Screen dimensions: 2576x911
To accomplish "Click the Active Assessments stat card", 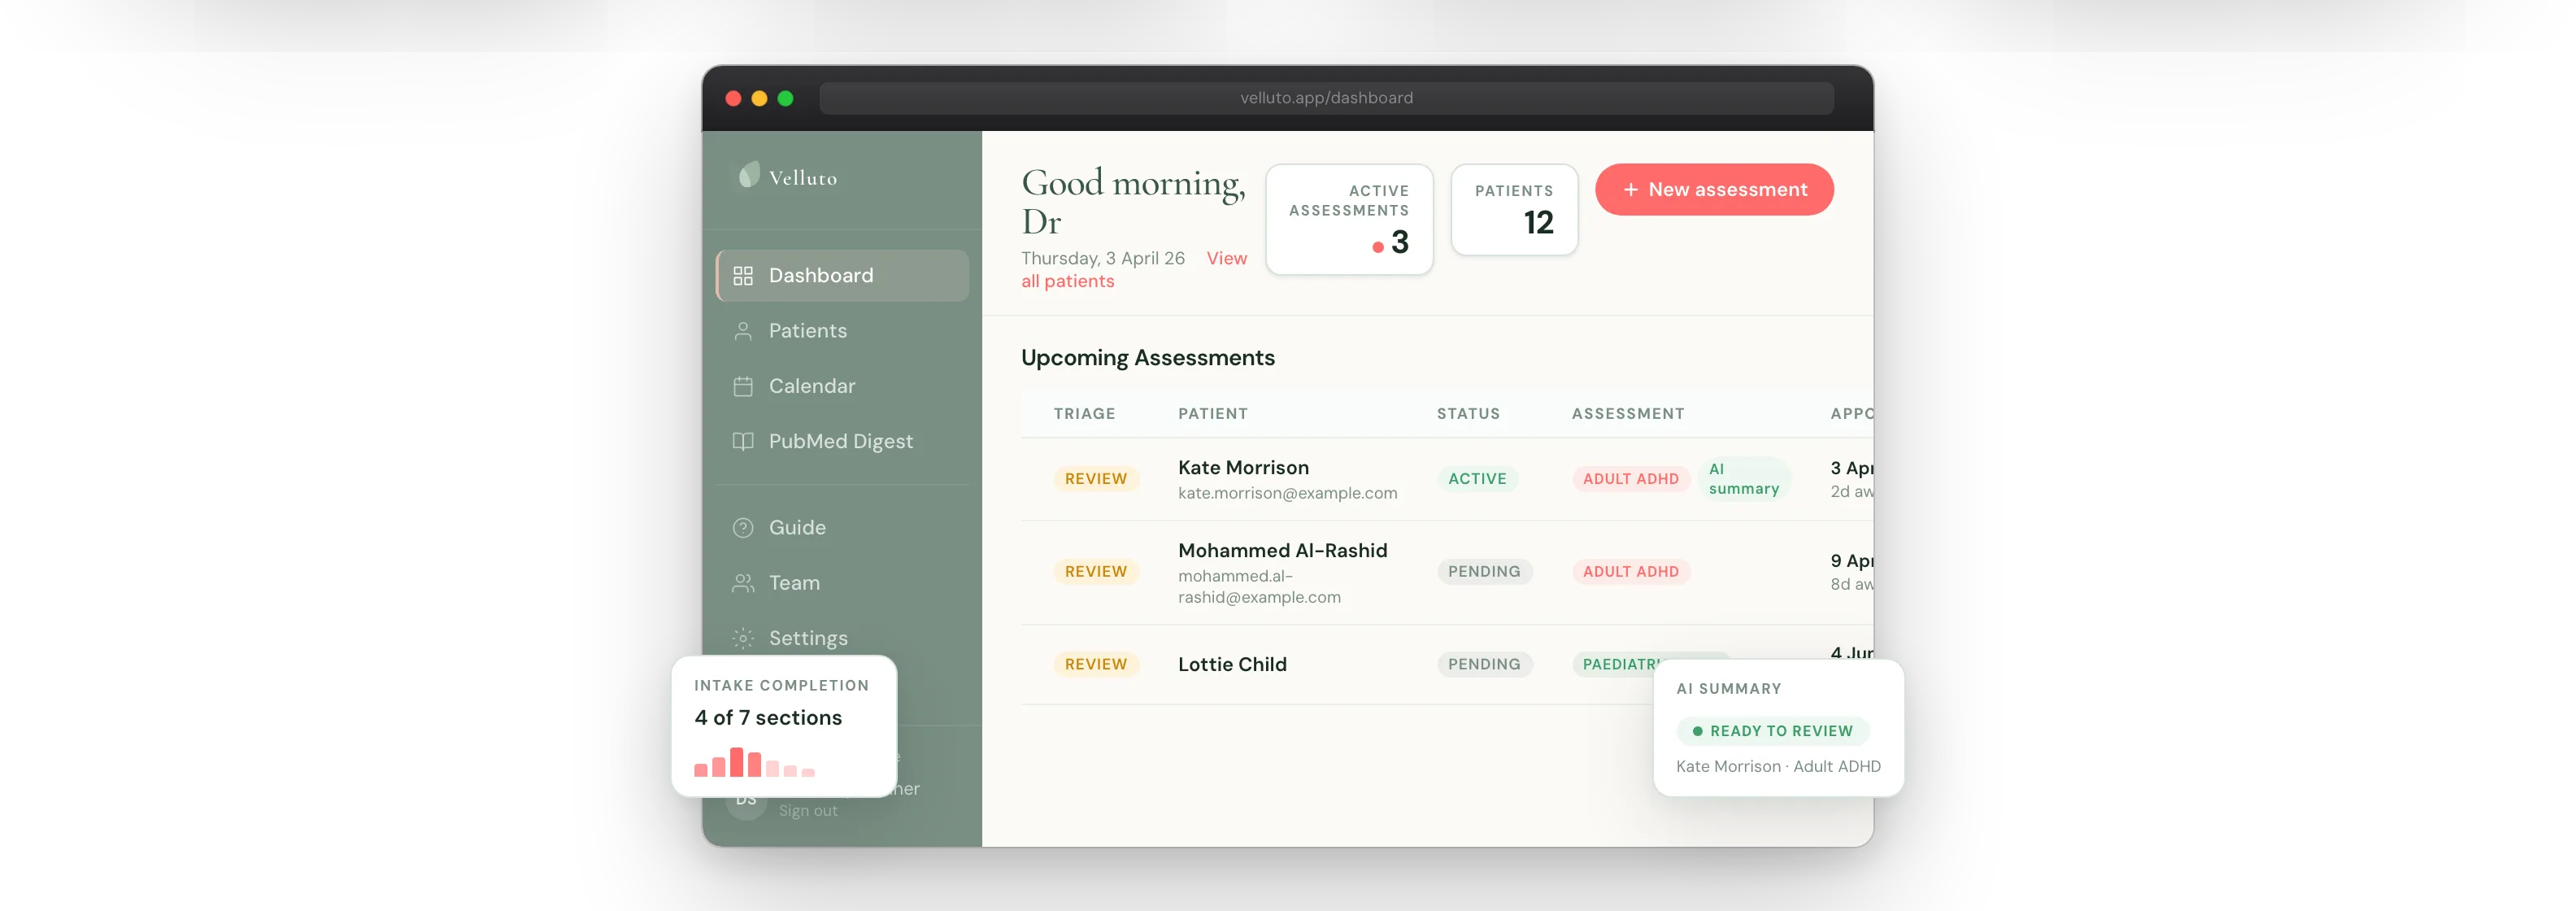I will (x=1349, y=219).
